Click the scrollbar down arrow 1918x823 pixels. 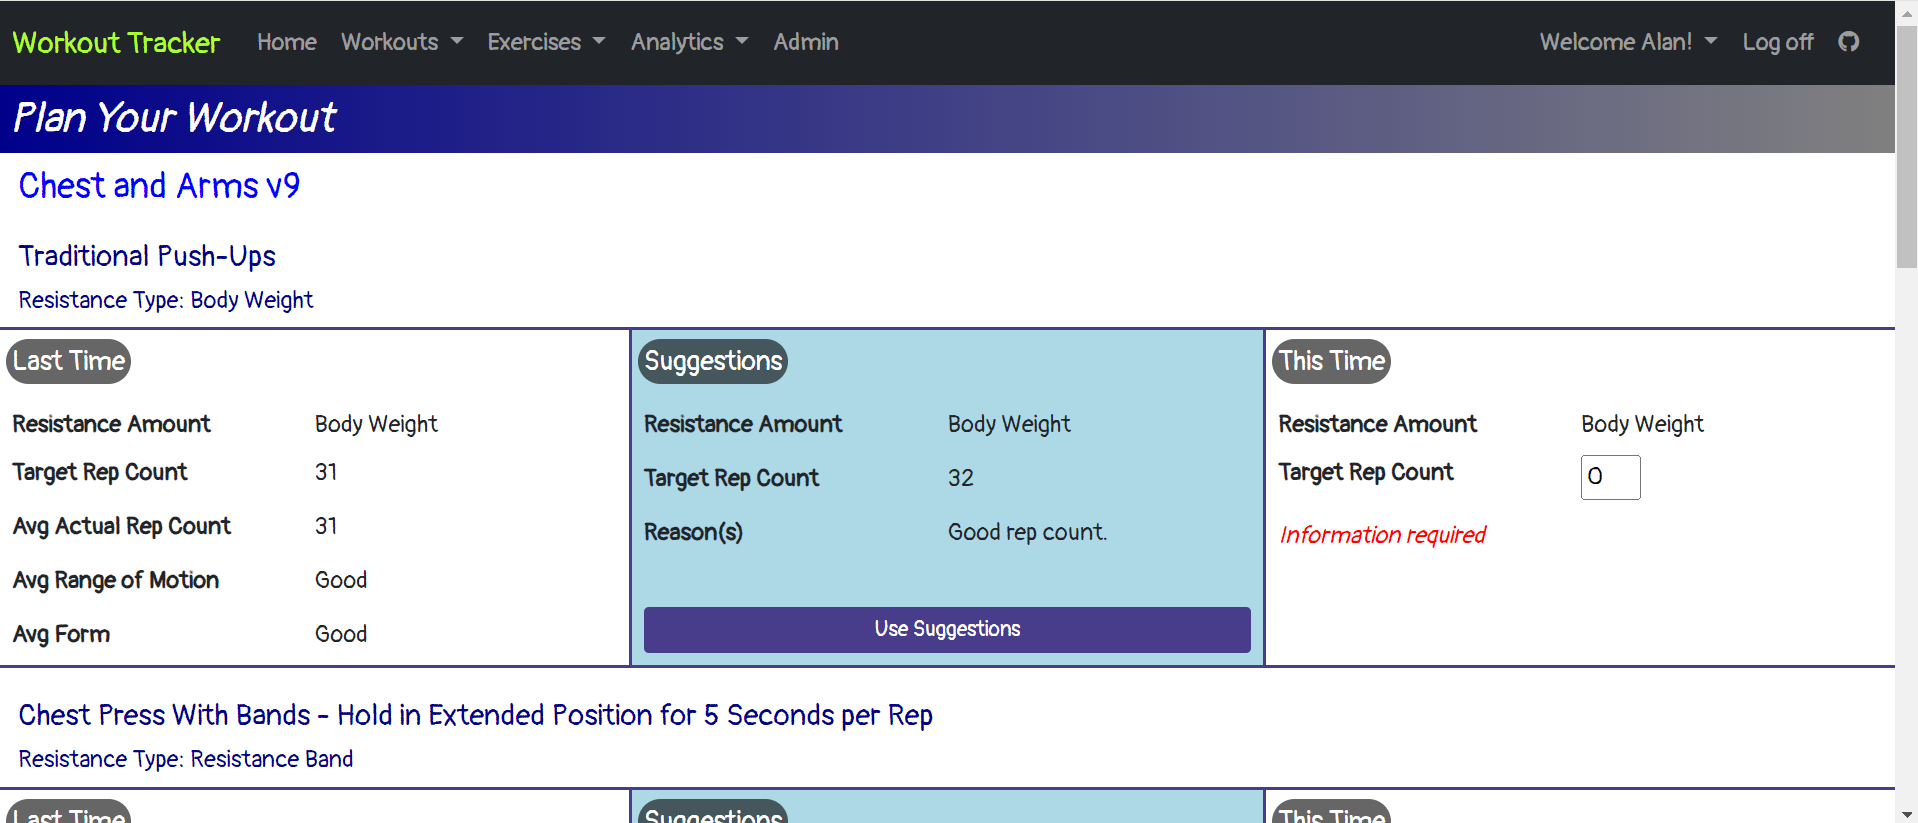1906,813
